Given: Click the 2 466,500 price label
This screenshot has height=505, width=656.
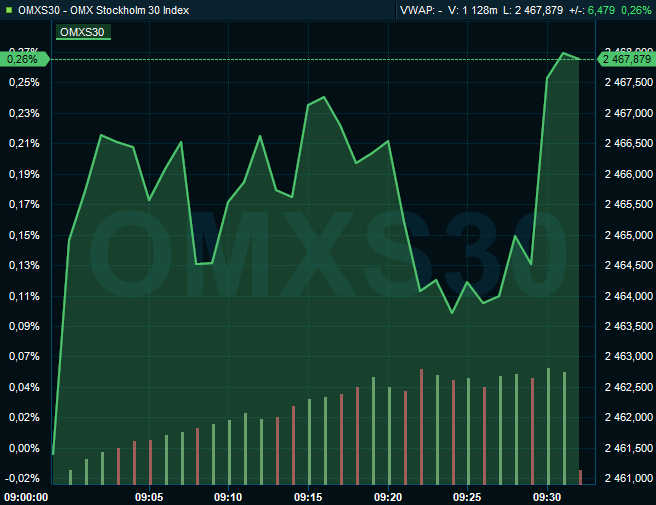Looking at the screenshot, I should click(x=629, y=144).
